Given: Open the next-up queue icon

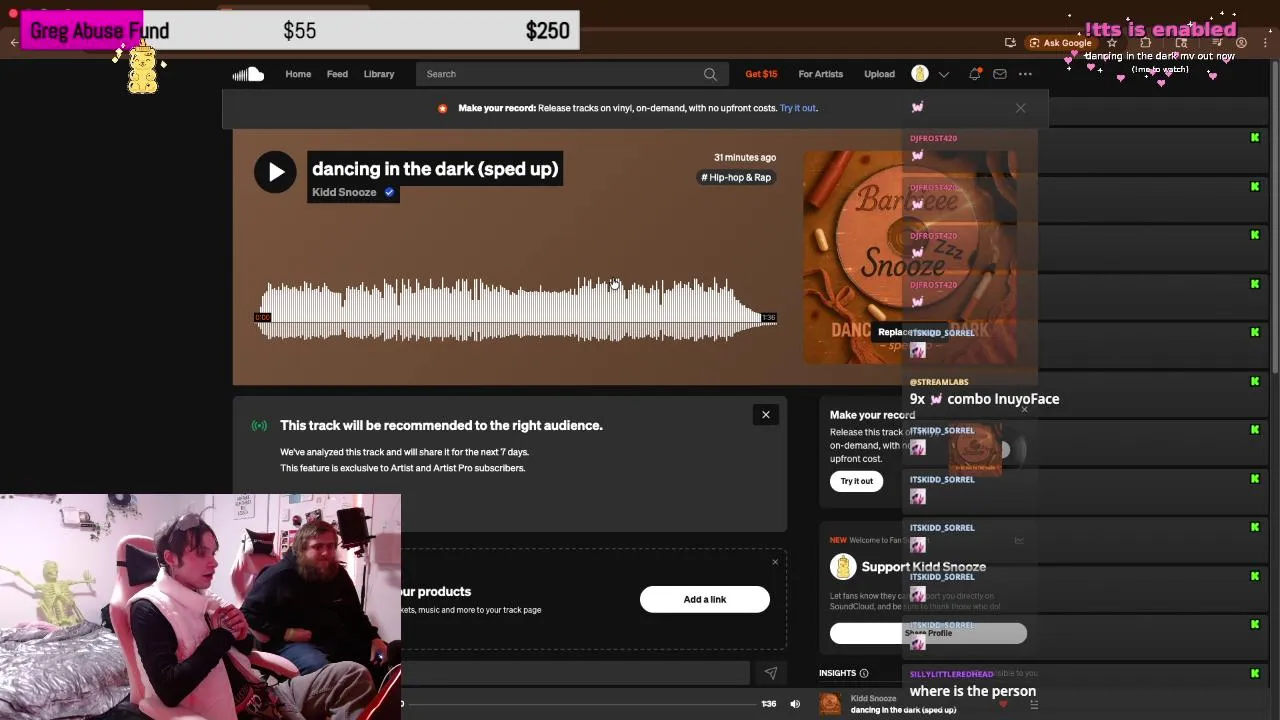Looking at the screenshot, I should [1034, 704].
